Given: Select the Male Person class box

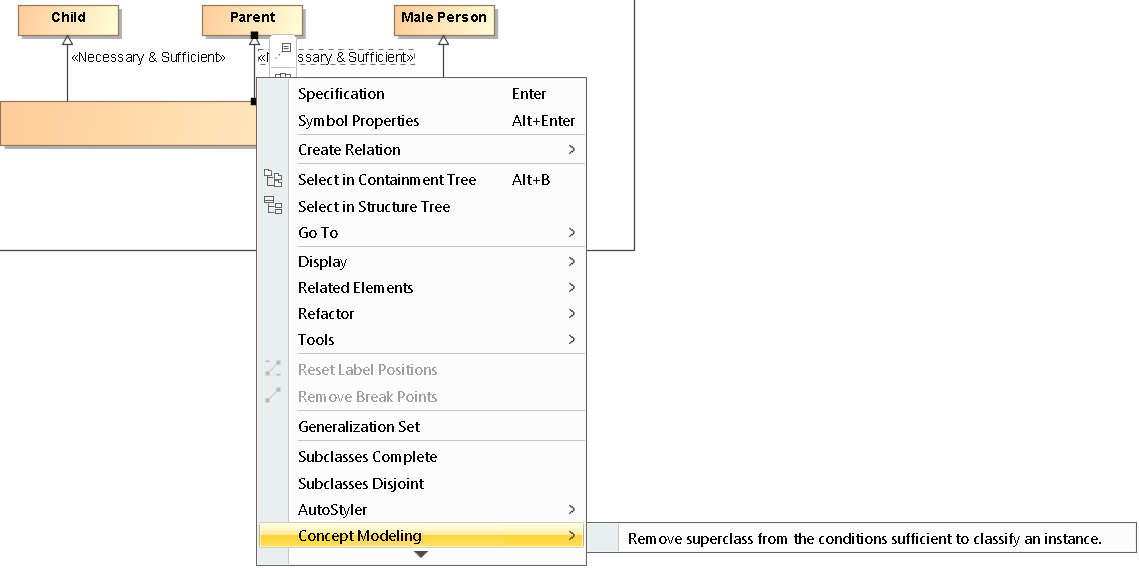Looking at the screenshot, I should (444, 19).
